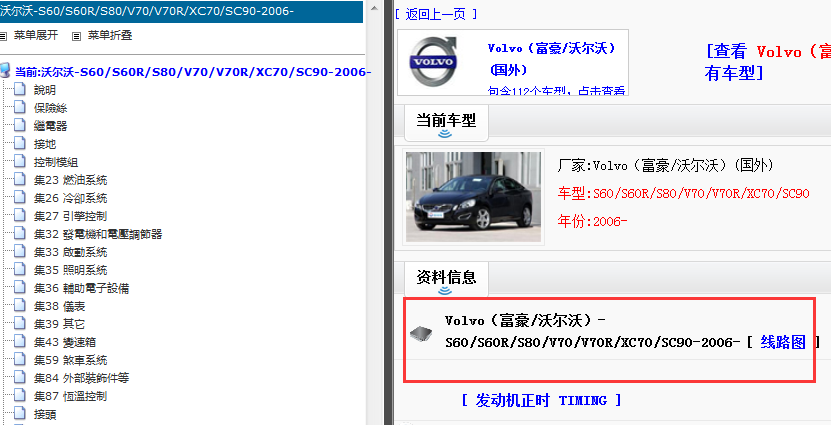Open the 接頭 tree item

point(45,414)
